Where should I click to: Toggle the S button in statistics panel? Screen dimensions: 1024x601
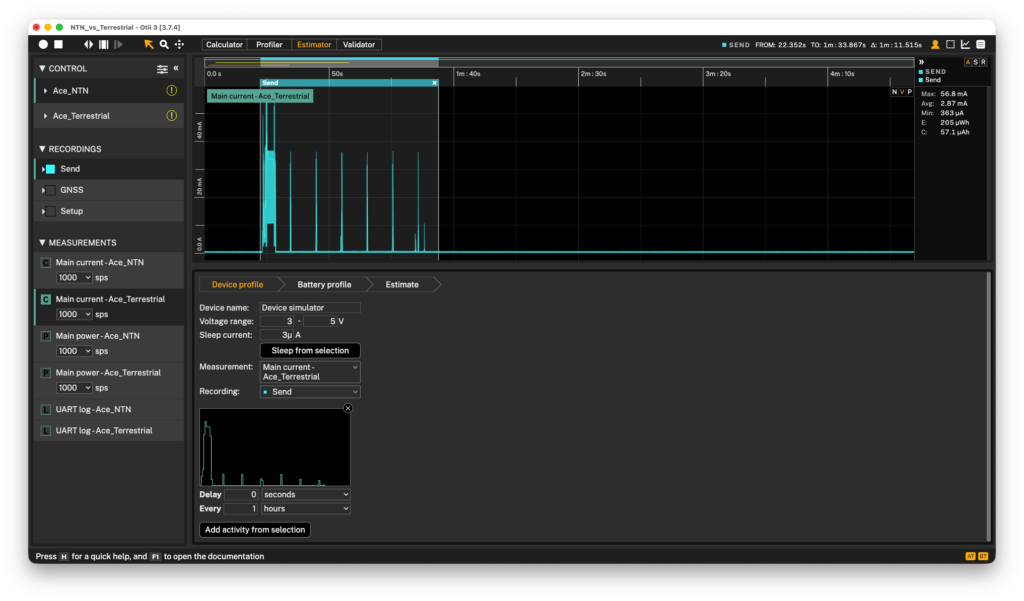click(976, 62)
